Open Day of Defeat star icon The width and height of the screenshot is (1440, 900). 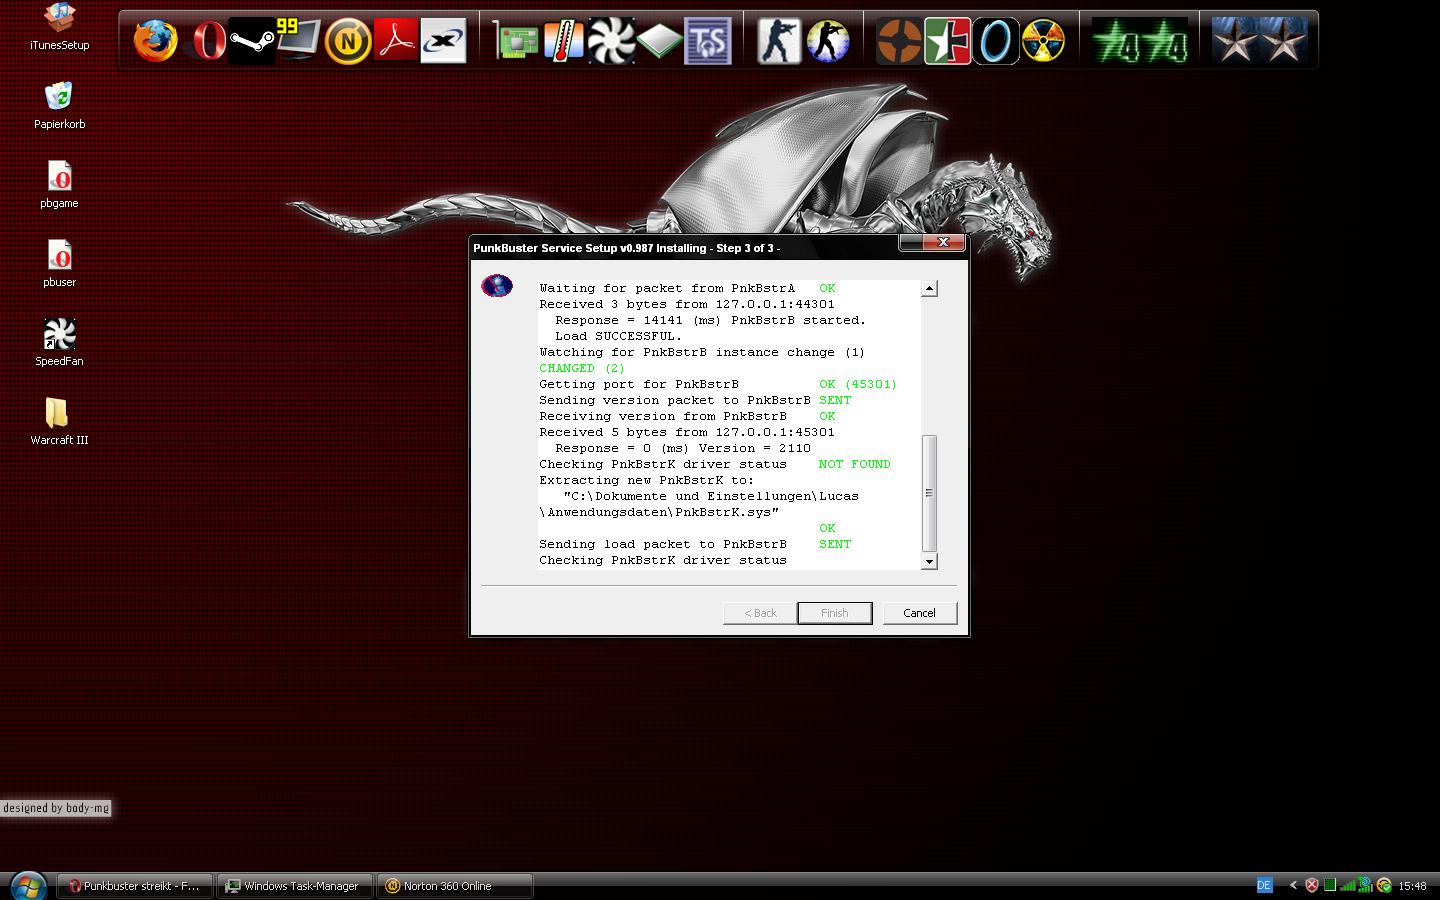[x=947, y=41]
